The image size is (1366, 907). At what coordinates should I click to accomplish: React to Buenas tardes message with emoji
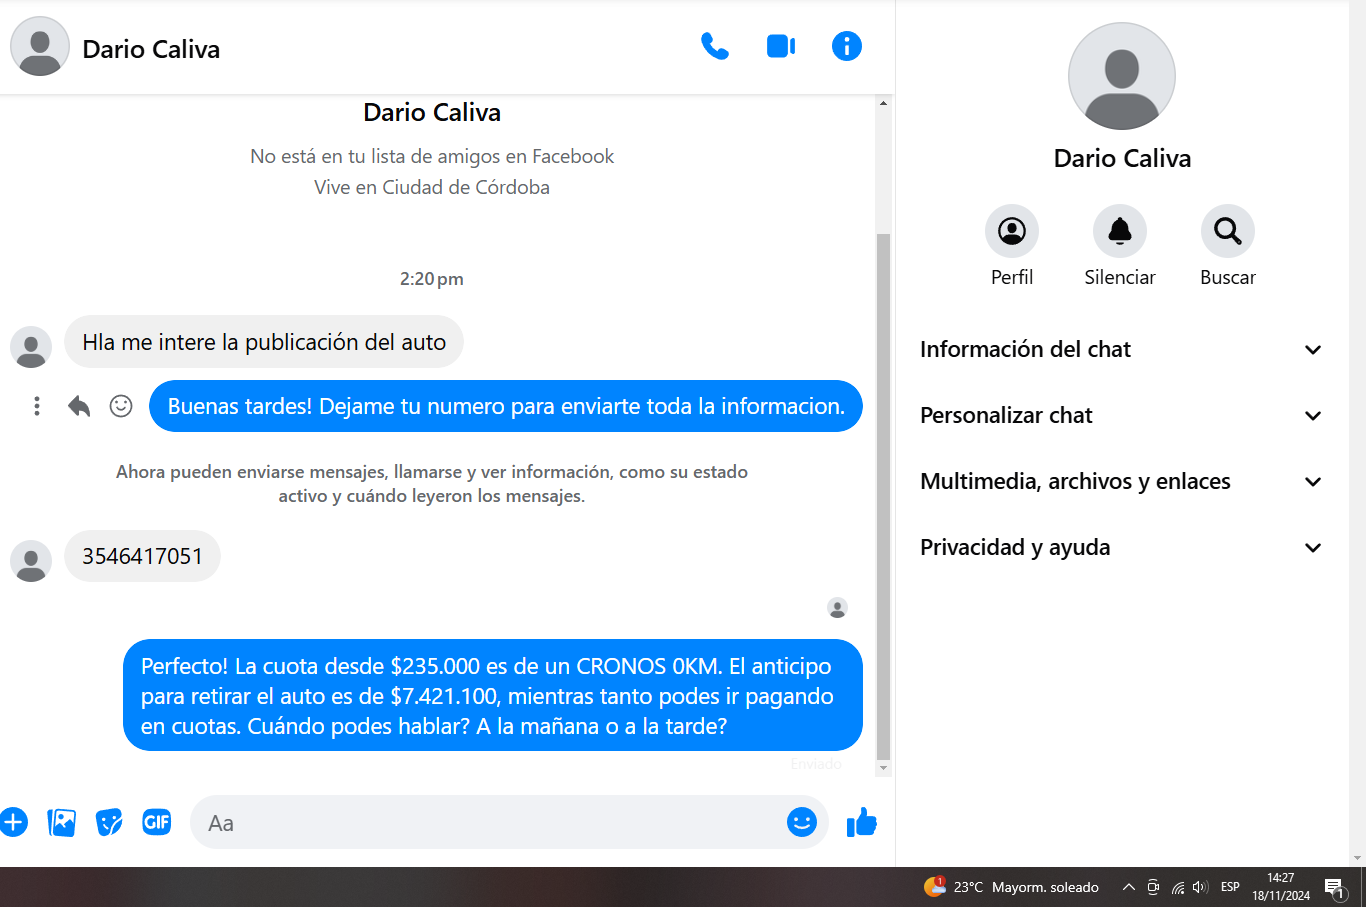tap(121, 406)
